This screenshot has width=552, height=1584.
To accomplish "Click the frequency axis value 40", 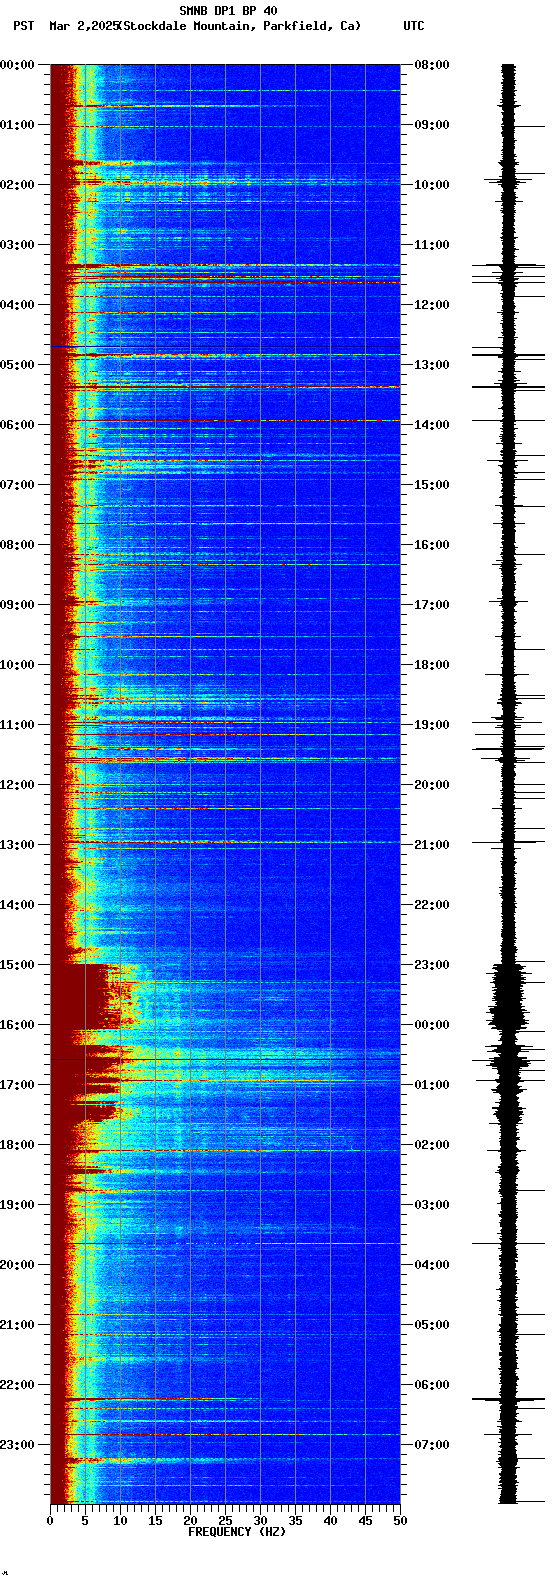I will 330,1521.
